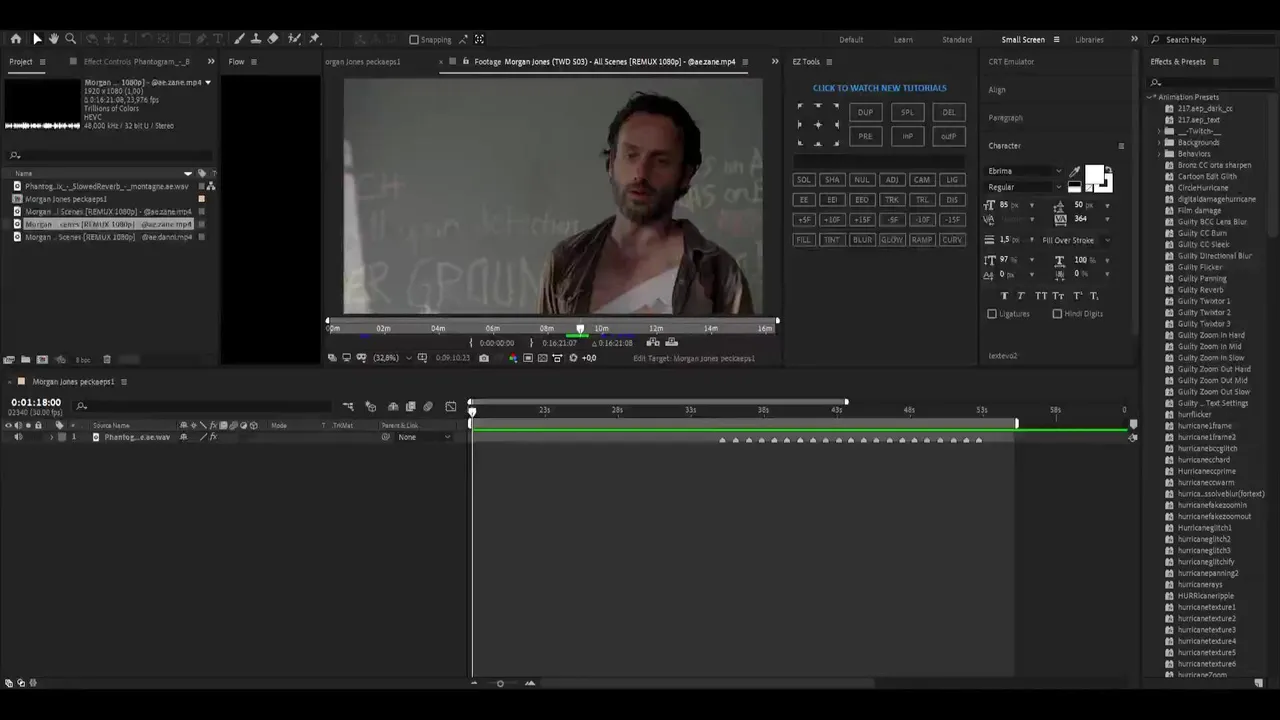Image resolution: width=1280 pixels, height=720 pixels.
Task: Click ripple insert edit icon in footage panel
Action: click(x=653, y=343)
